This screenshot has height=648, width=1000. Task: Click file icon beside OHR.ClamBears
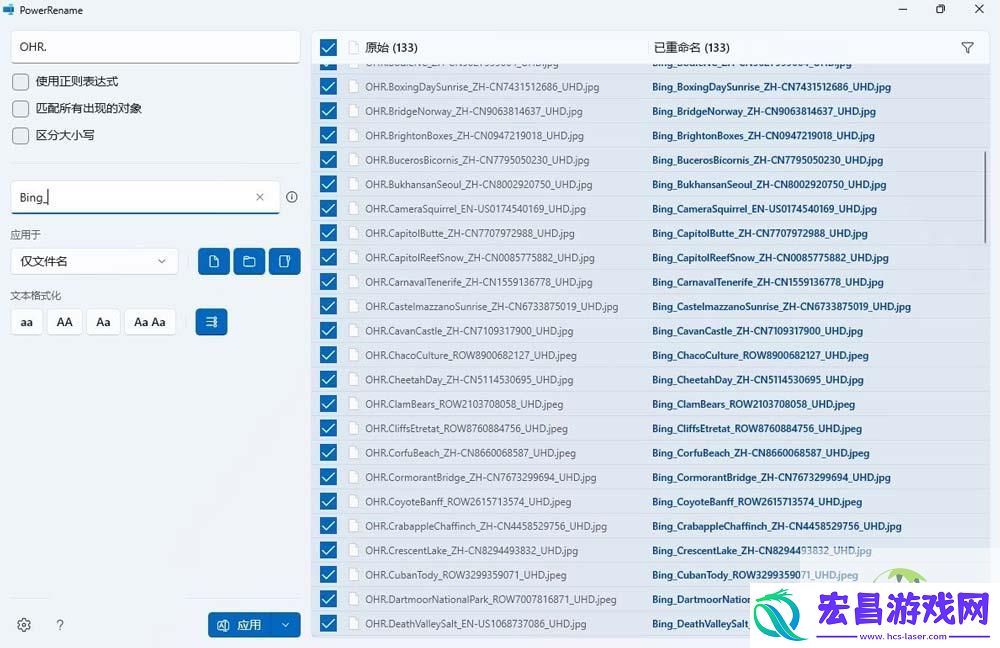[353, 404]
